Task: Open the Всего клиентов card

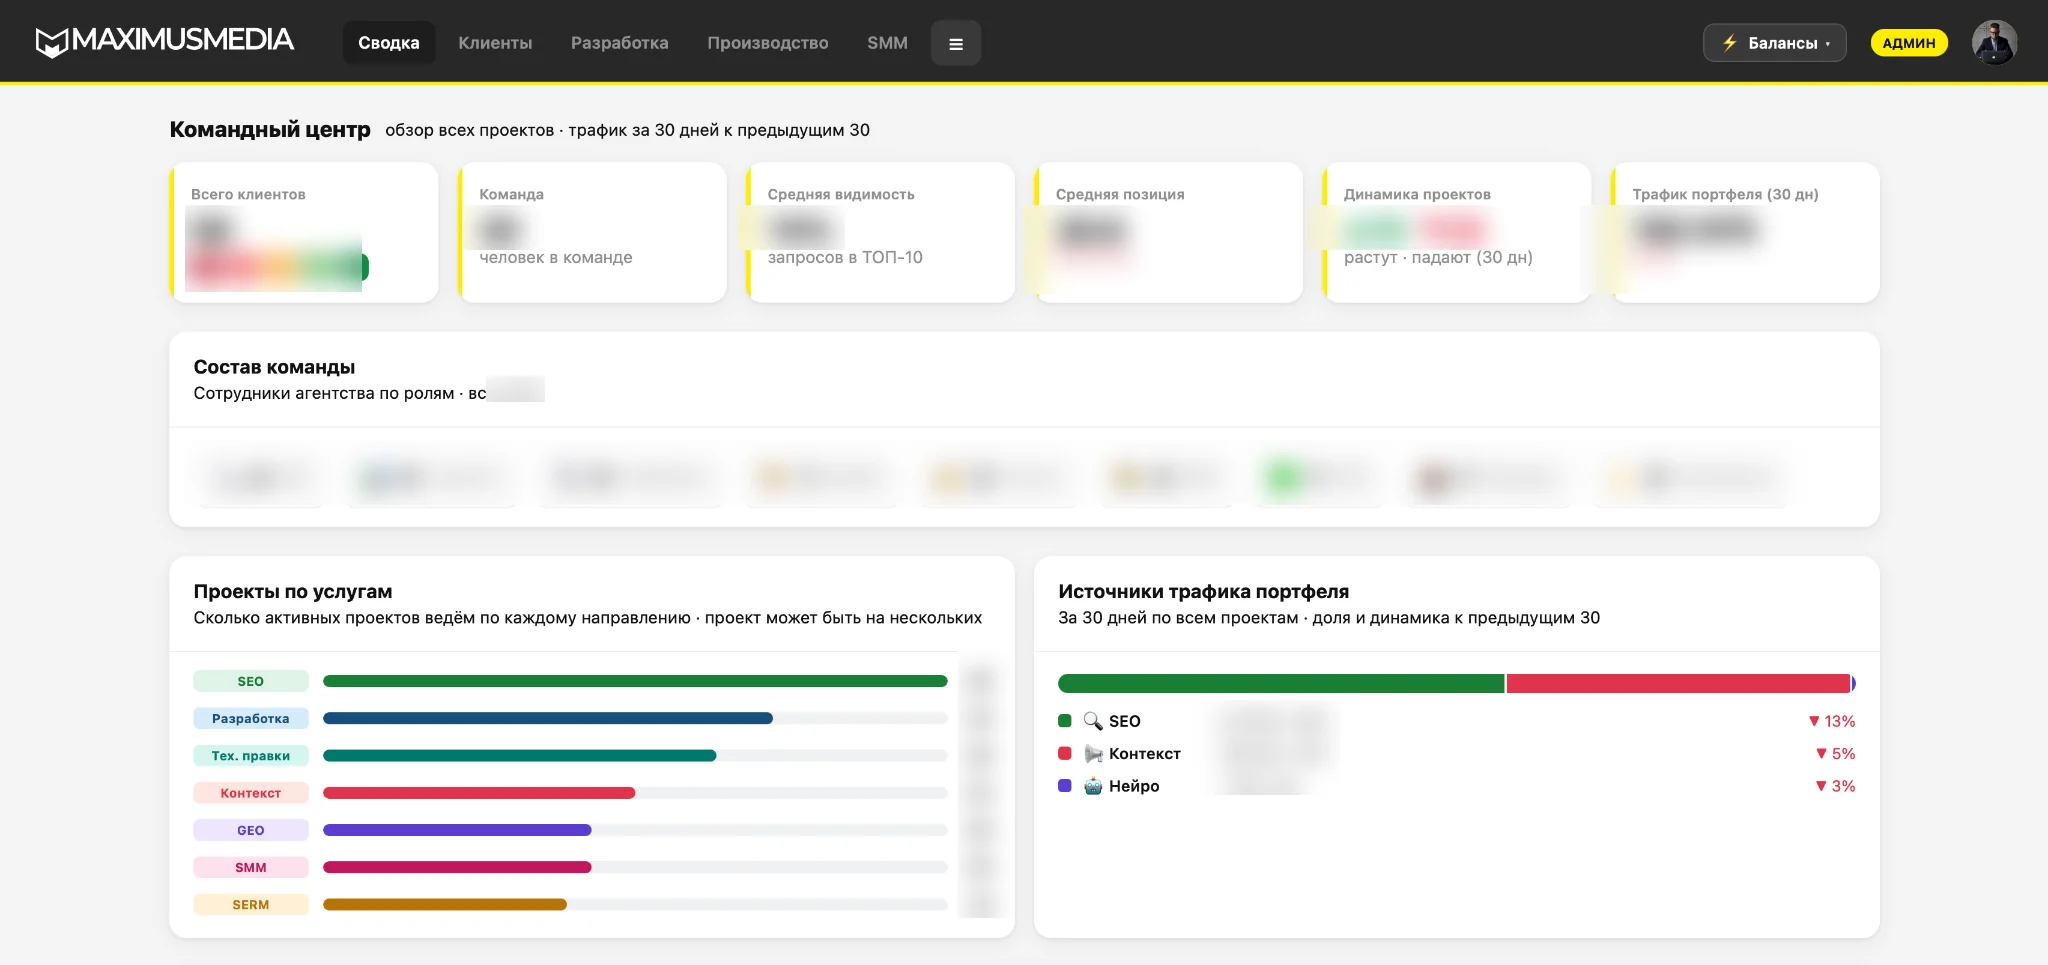Action: [304, 232]
